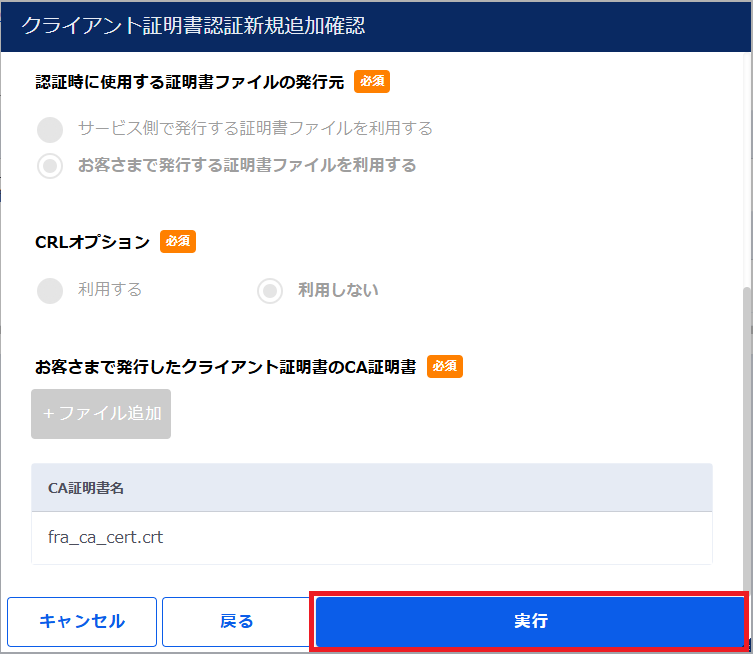753x654 pixels.
Task: Click the 必須 badge beside CRLオプション
Action: click(178, 241)
